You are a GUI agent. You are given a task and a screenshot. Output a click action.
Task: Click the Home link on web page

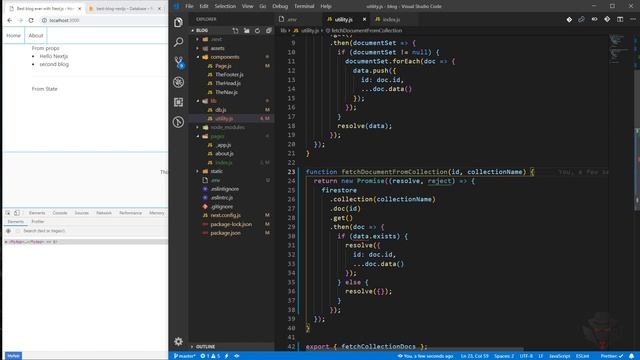pyautogui.click(x=13, y=36)
